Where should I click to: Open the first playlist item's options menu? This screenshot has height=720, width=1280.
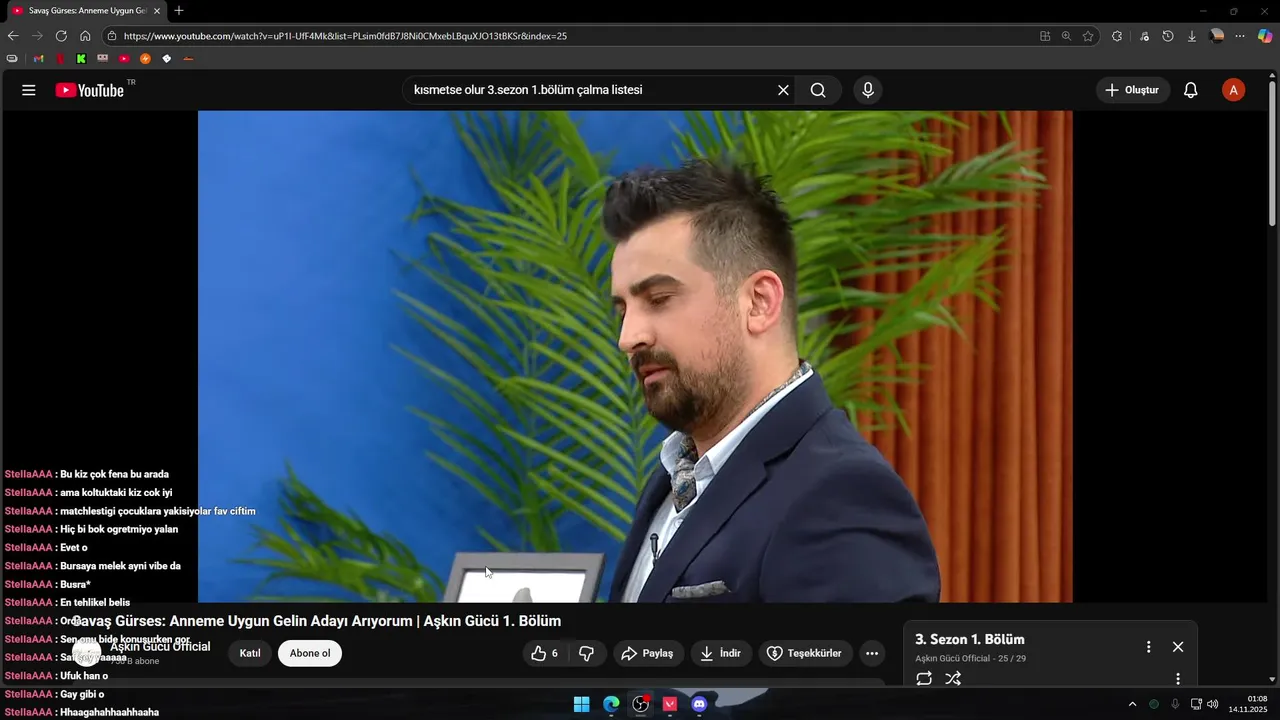(1178, 679)
